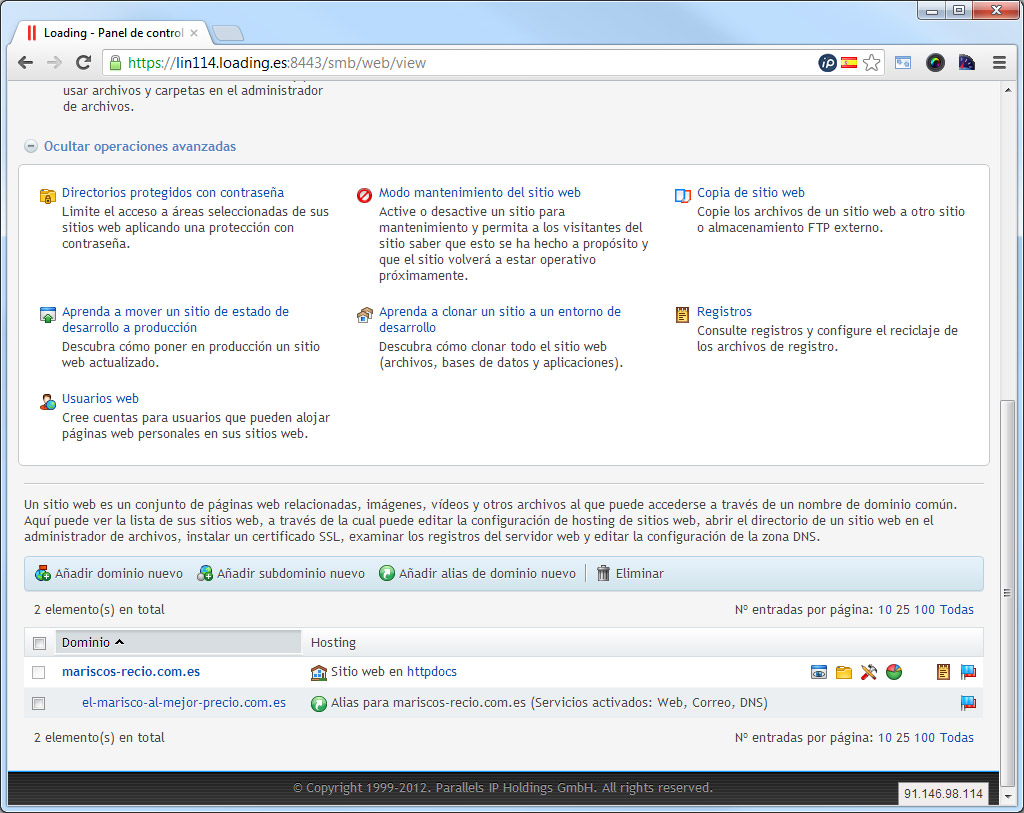Set top entries per page to 10
1024x813 pixels.
pyautogui.click(x=884, y=609)
